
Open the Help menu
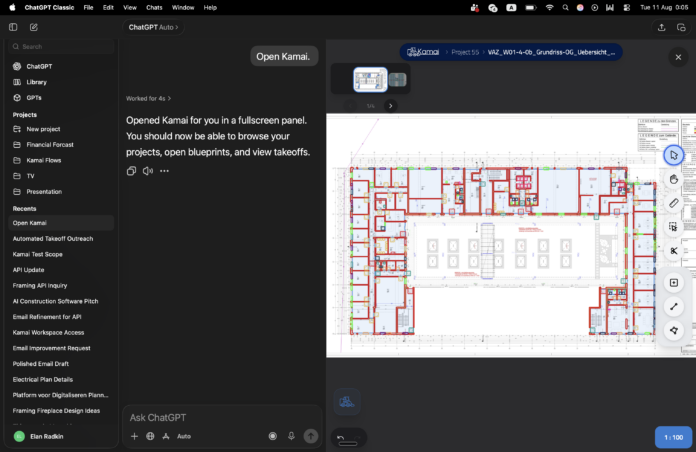pos(210,8)
